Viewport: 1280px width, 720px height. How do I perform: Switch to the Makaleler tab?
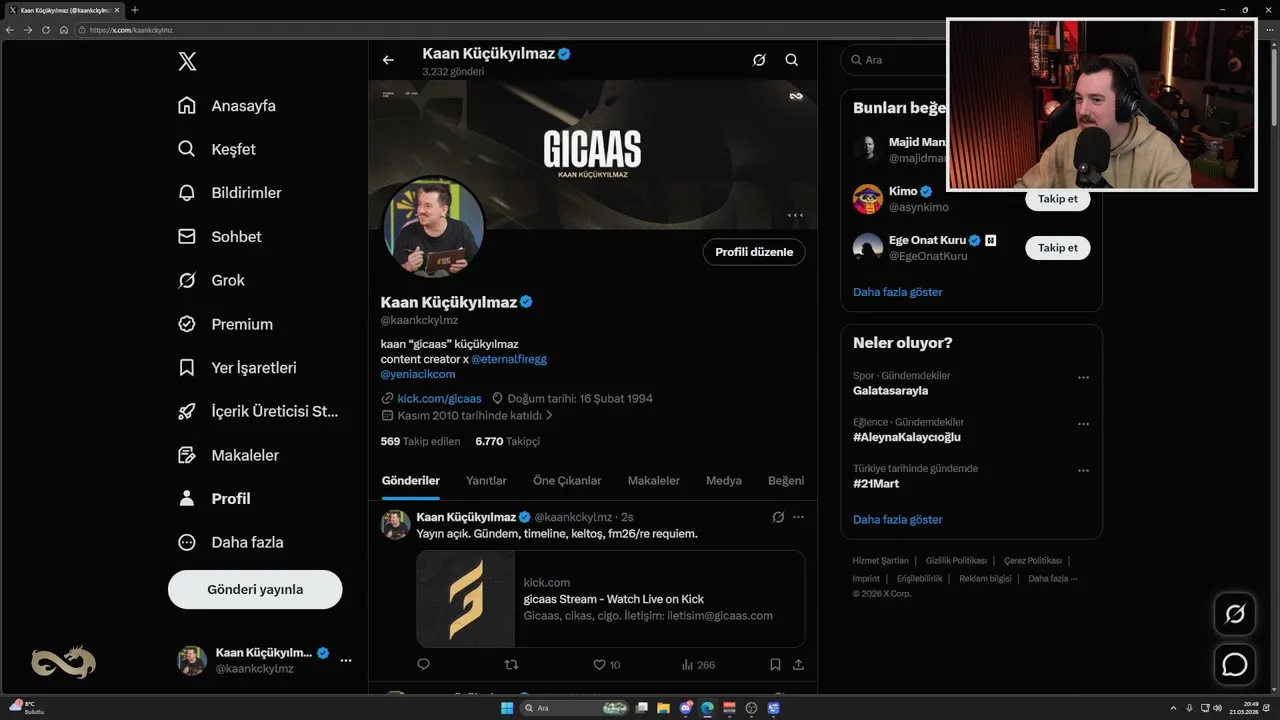653,481
